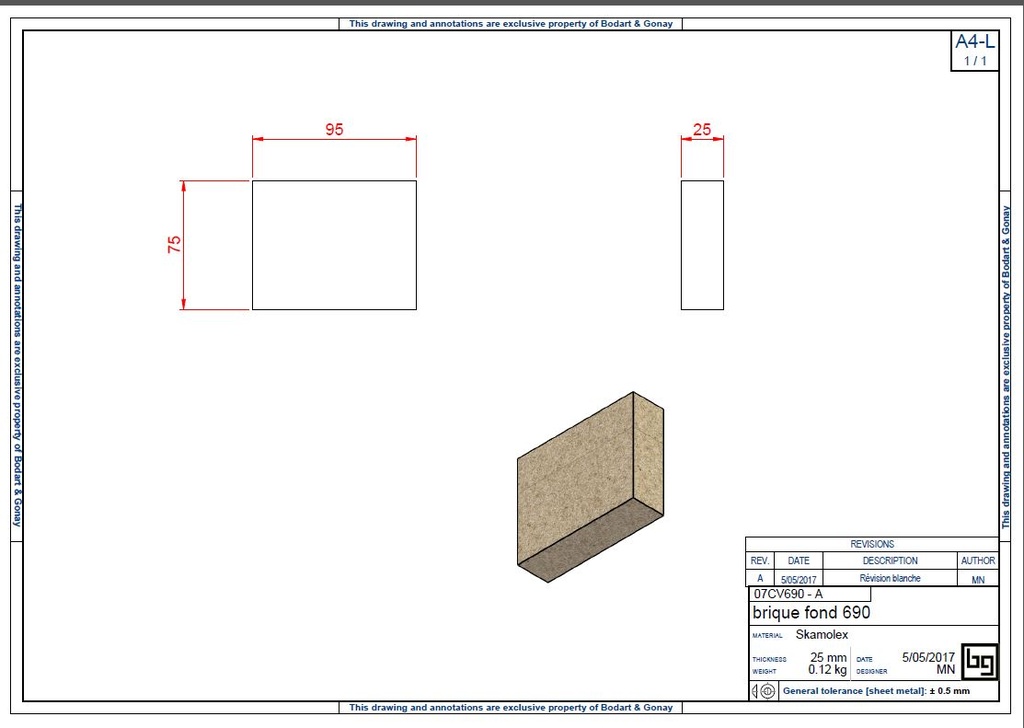
Task: Click the 0.12 kg weight value
Action: 827,670
